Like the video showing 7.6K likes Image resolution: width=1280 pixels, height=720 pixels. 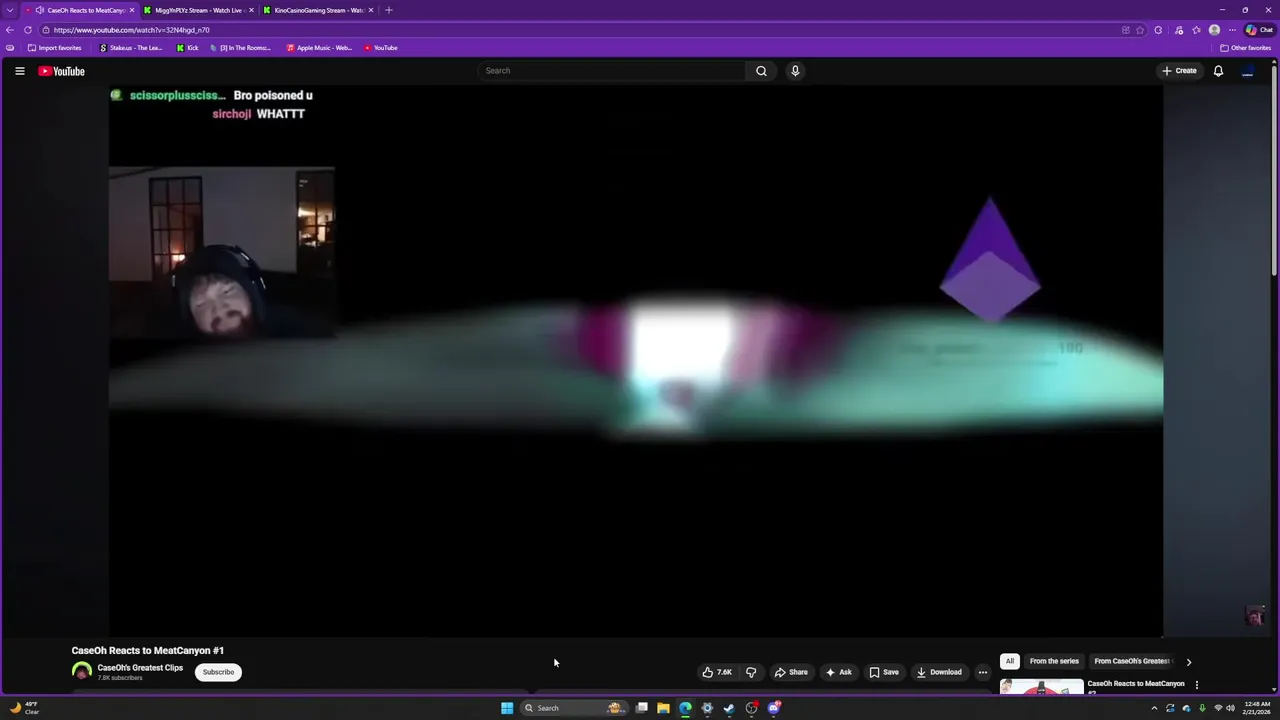717,672
